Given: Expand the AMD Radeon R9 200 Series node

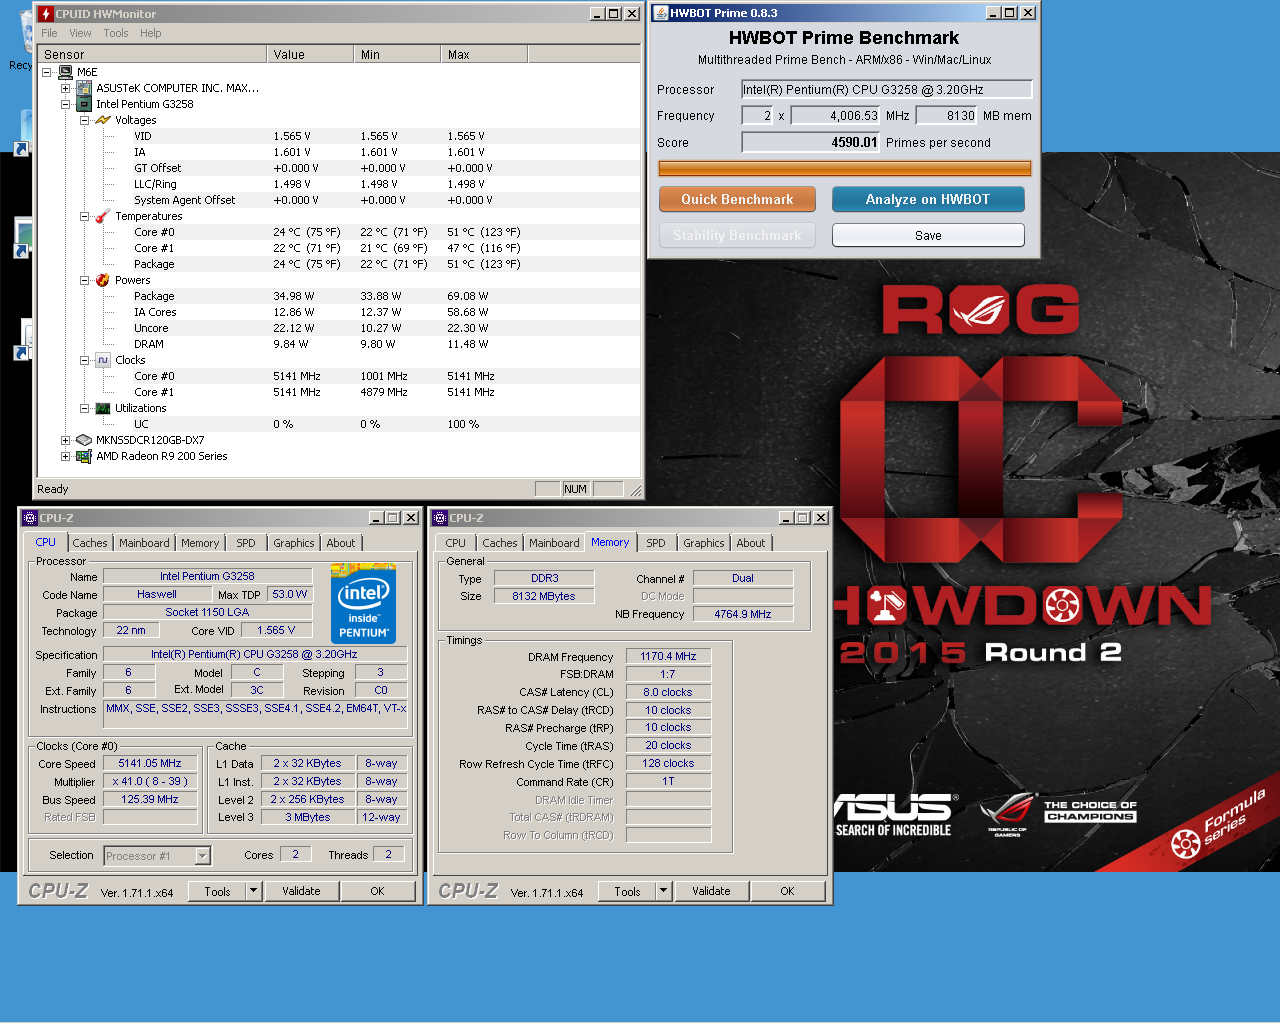Looking at the screenshot, I should pos(66,456).
